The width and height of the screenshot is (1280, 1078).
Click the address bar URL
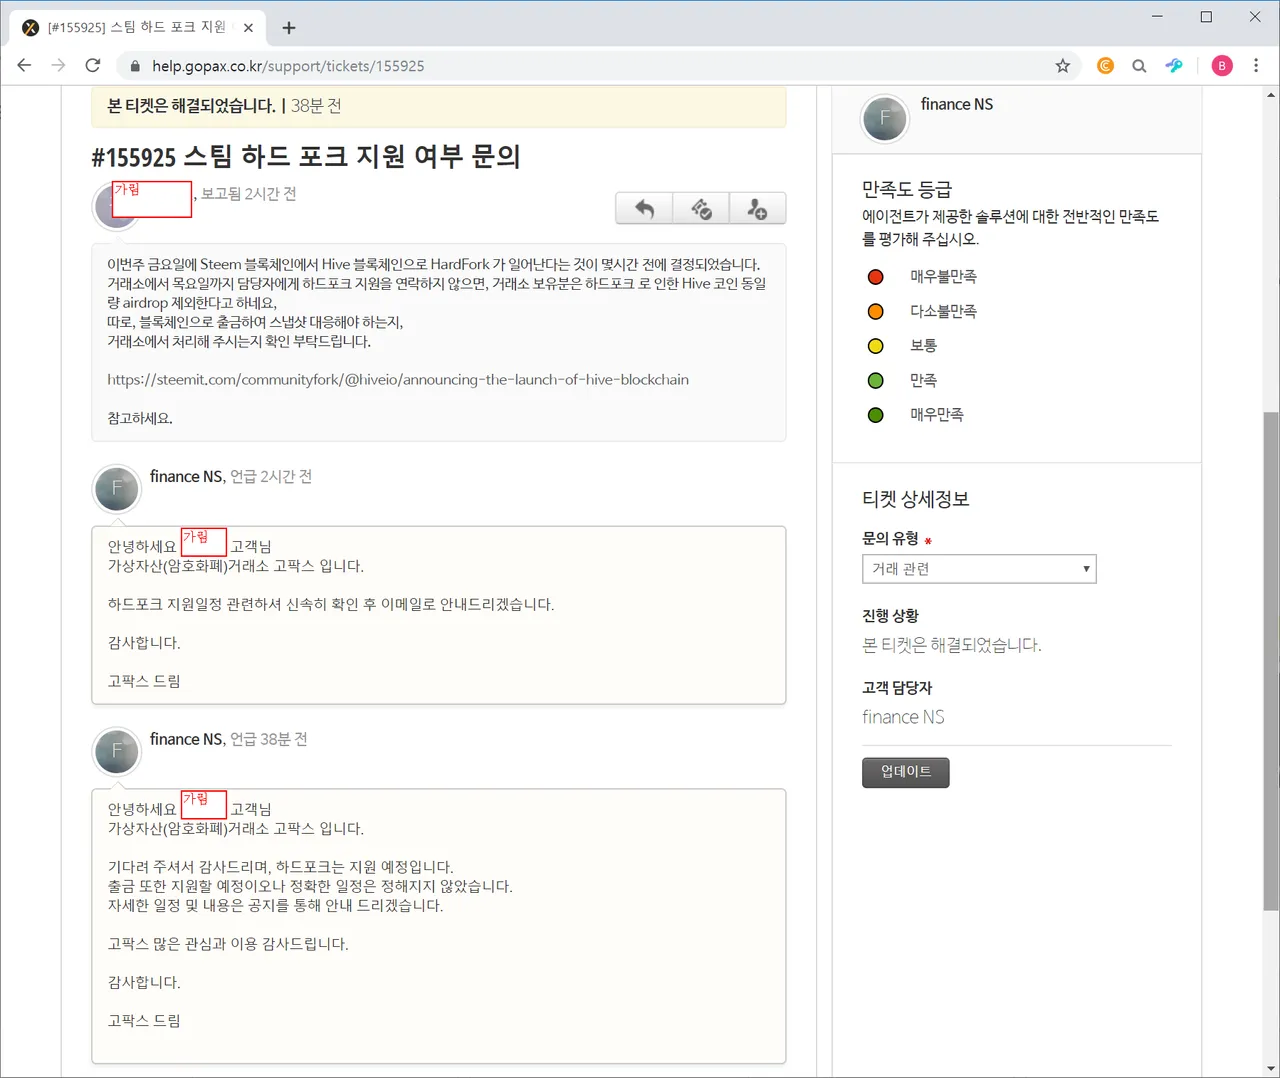click(288, 66)
